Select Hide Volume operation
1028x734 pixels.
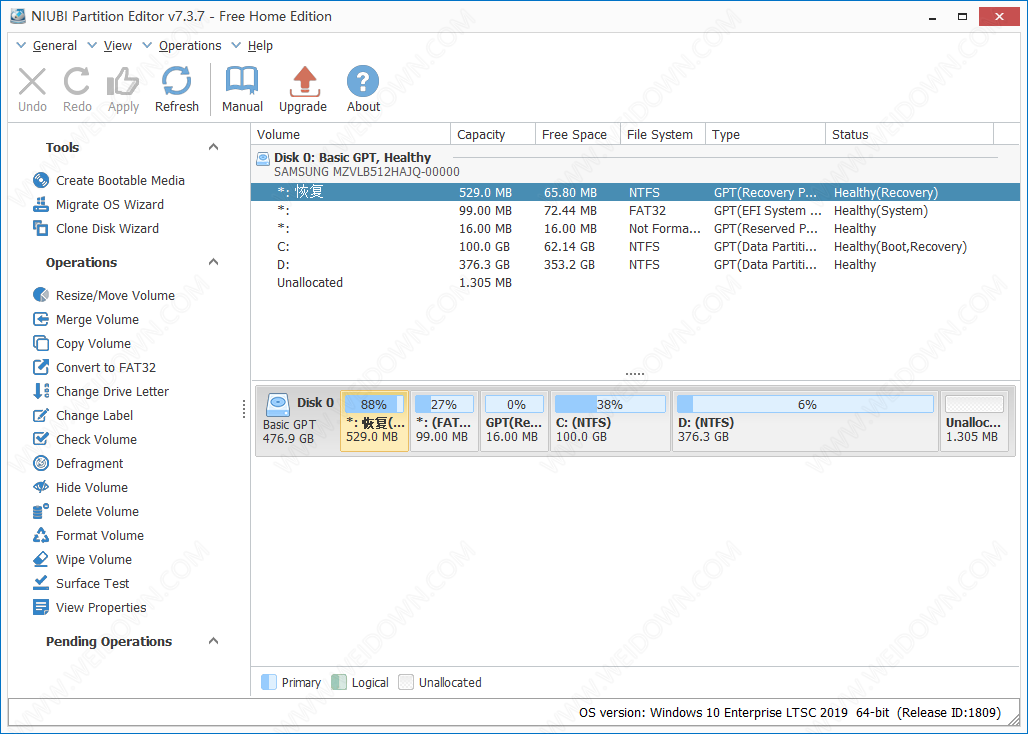pos(80,488)
